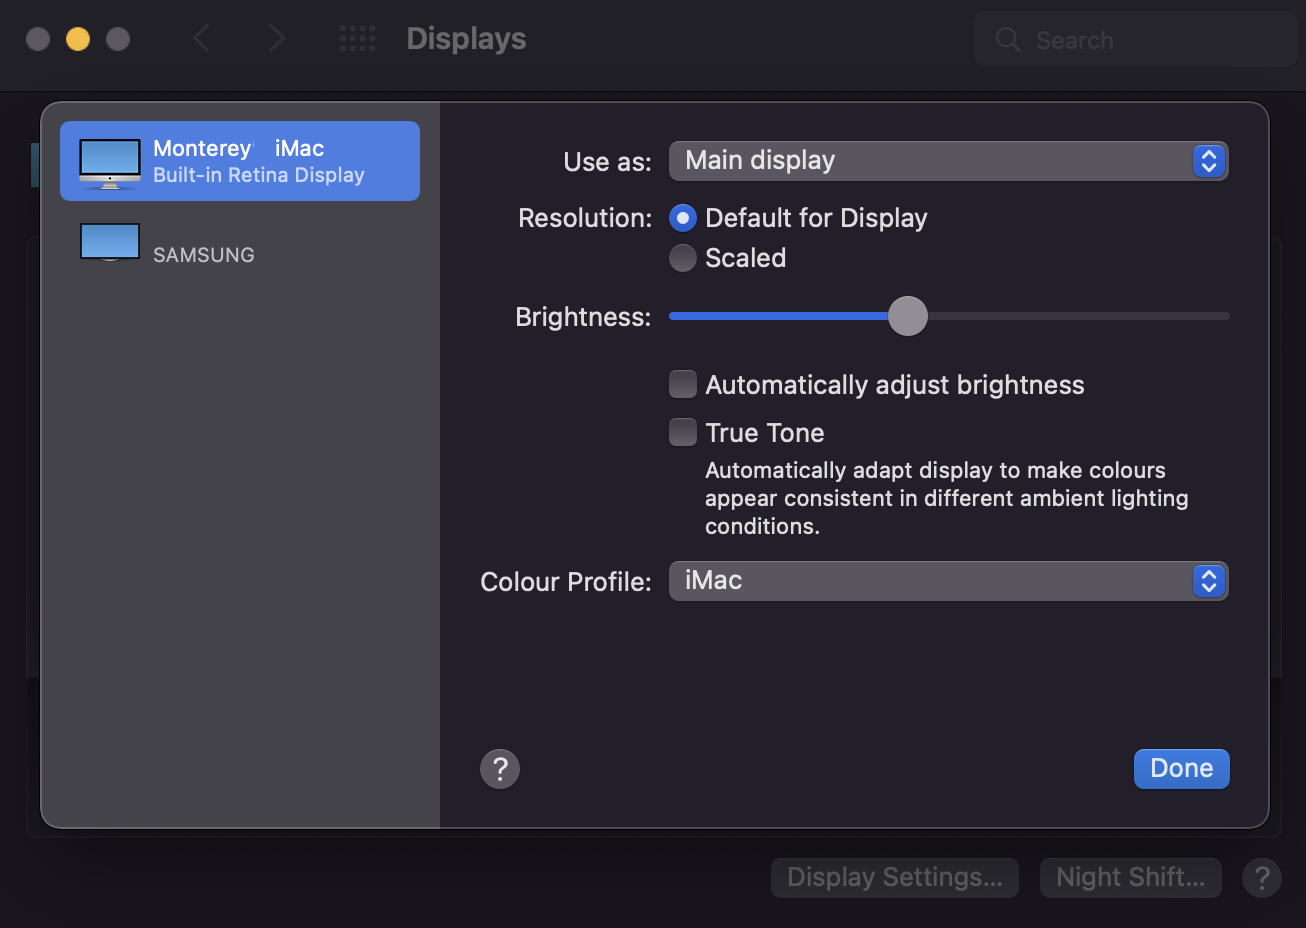
Task: Click the search magnifying glass icon
Action: click(1008, 40)
